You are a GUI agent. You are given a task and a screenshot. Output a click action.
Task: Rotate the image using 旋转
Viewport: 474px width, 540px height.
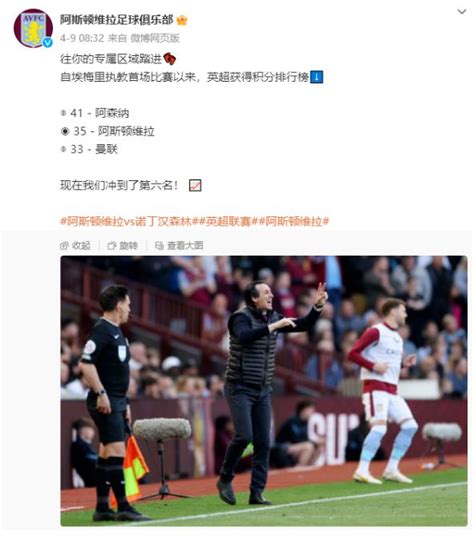(x=122, y=245)
